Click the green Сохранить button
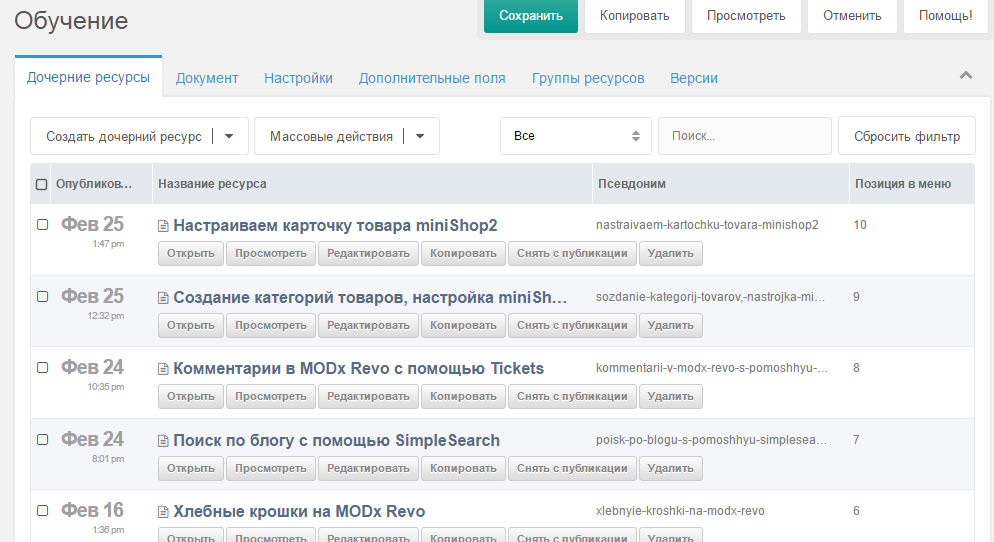This screenshot has height=542, width=994. pyautogui.click(x=531, y=16)
